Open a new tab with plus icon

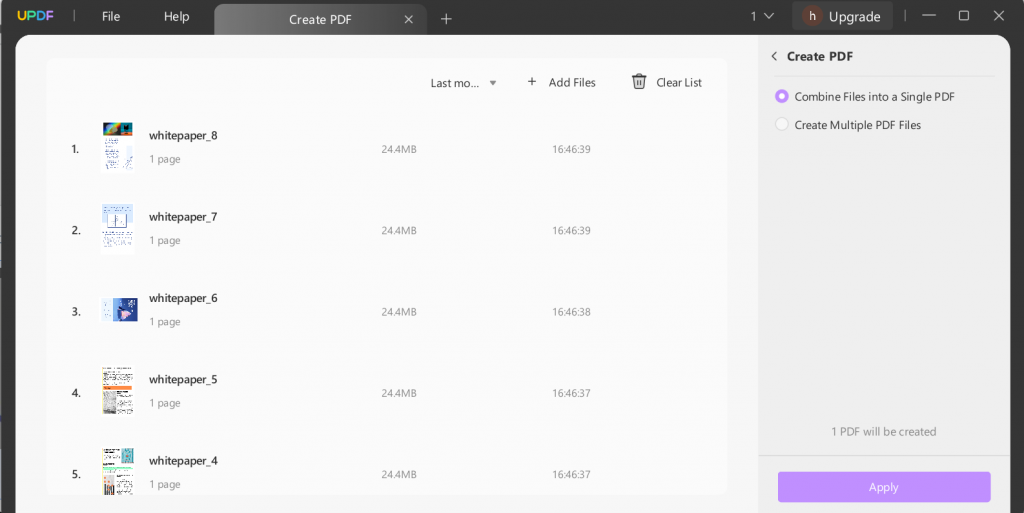446,18
